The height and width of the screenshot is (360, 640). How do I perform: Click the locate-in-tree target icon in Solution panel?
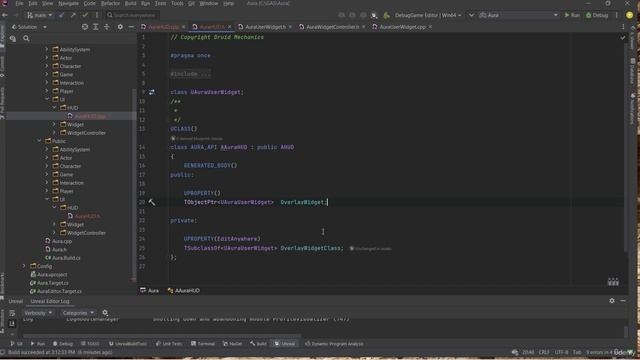(84, 27)
